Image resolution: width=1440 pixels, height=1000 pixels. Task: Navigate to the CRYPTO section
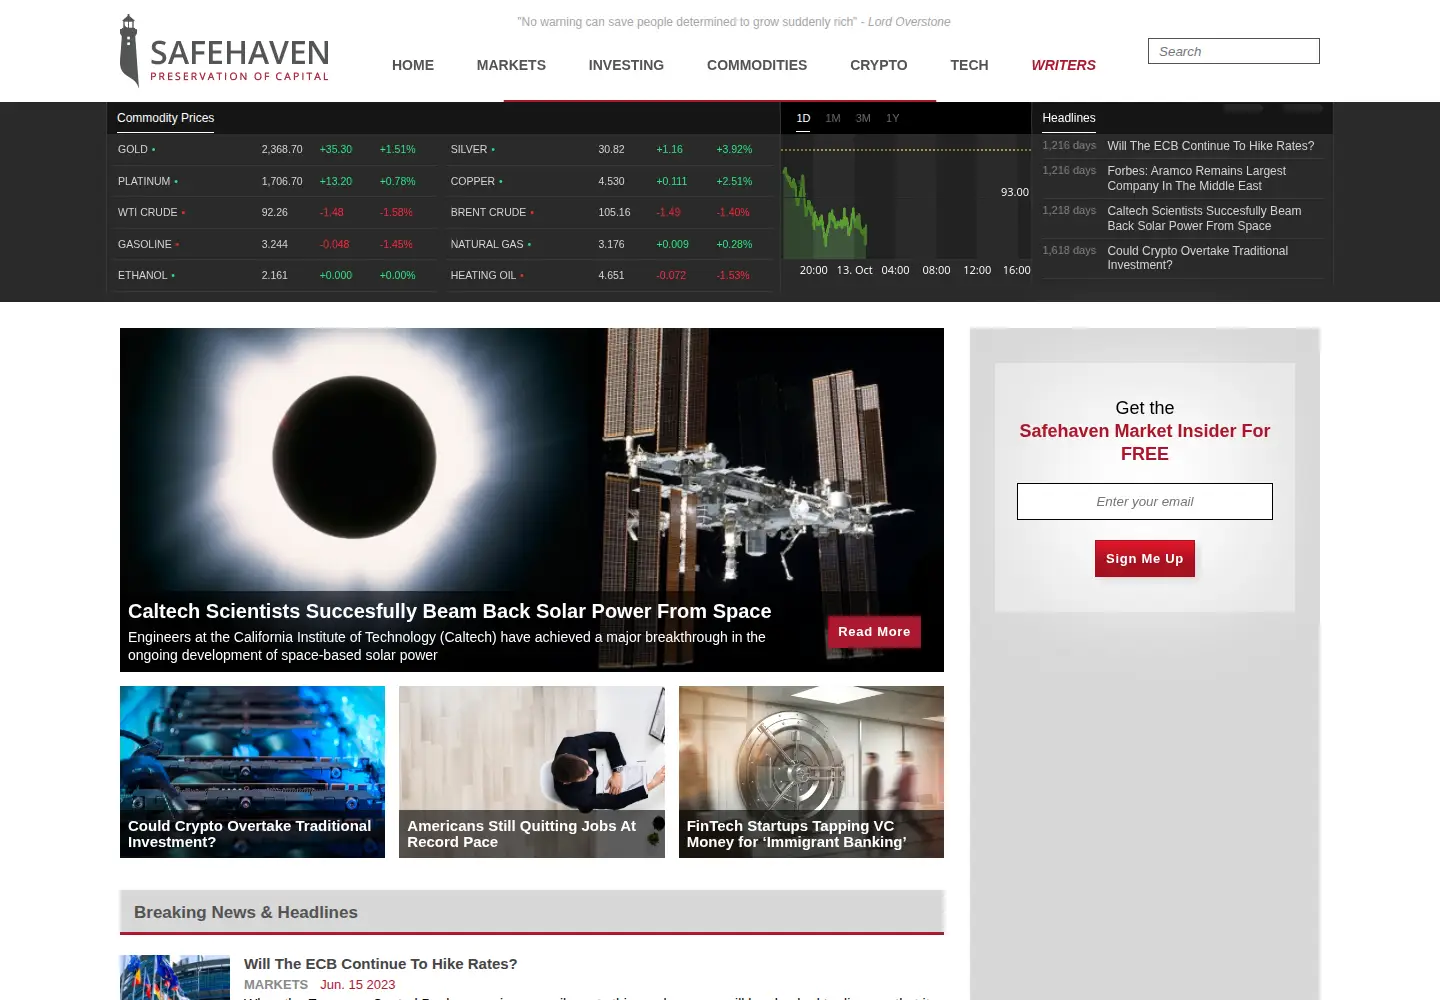[879, 65]
